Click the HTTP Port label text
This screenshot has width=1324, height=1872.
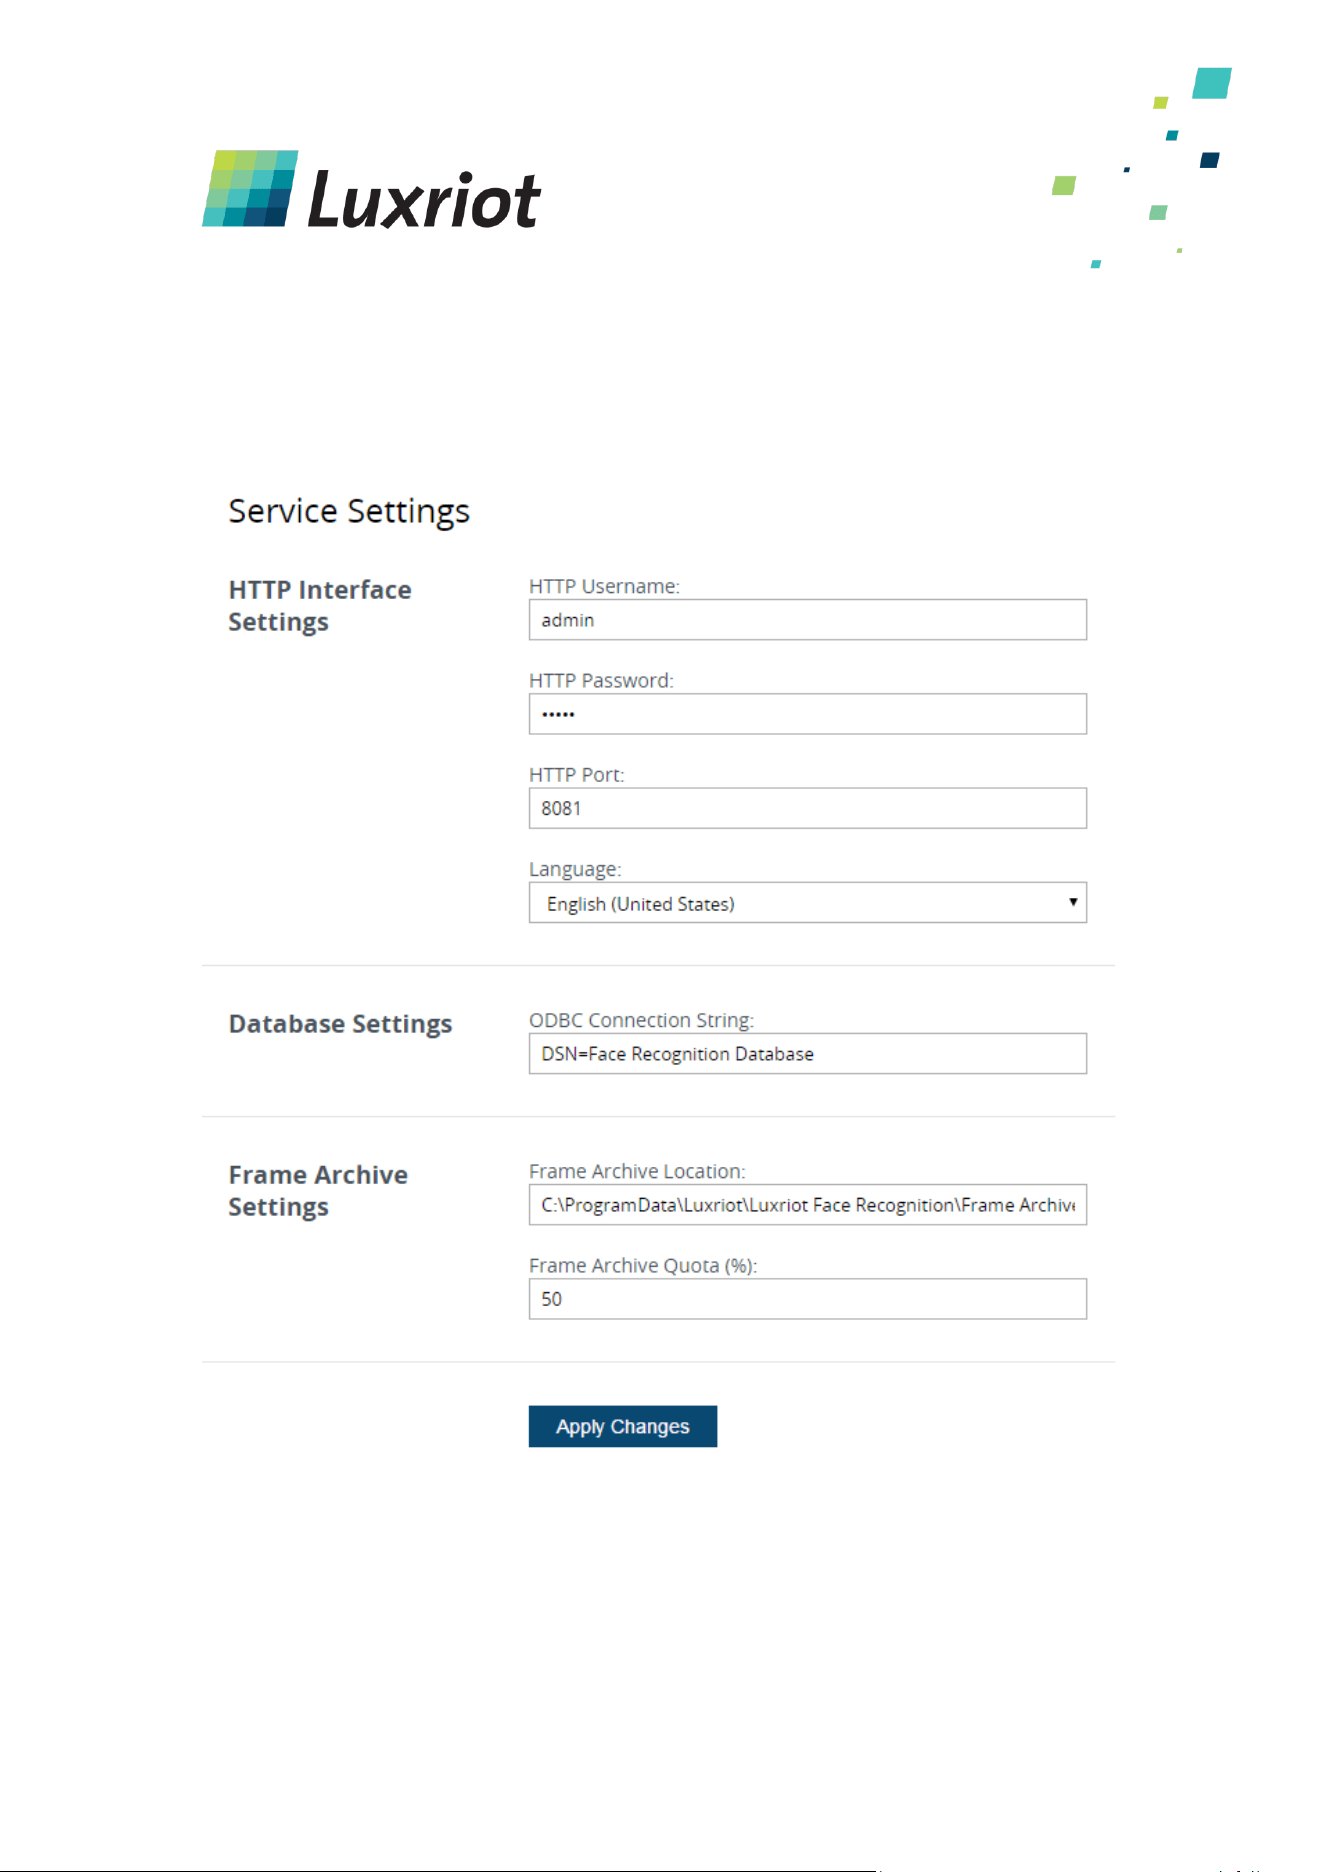pyautogui.click(x=576, y=775)
